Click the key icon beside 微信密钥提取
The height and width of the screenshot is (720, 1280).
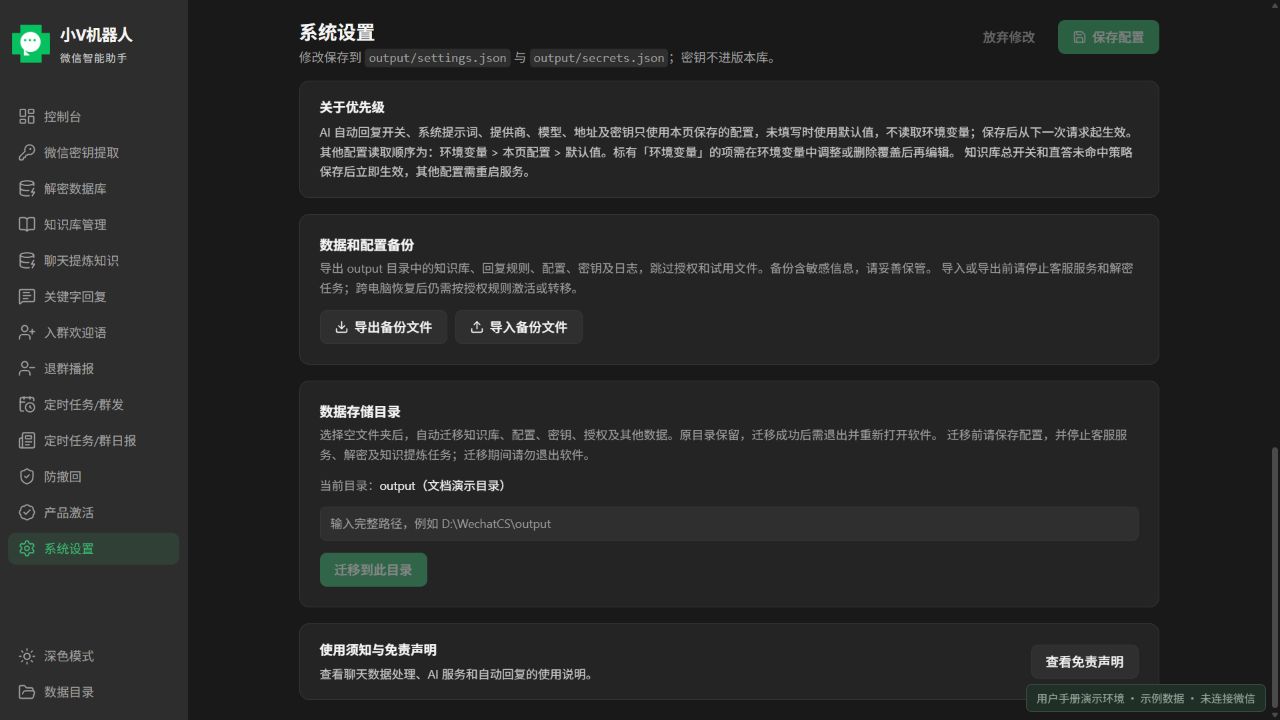coord(27,153)
